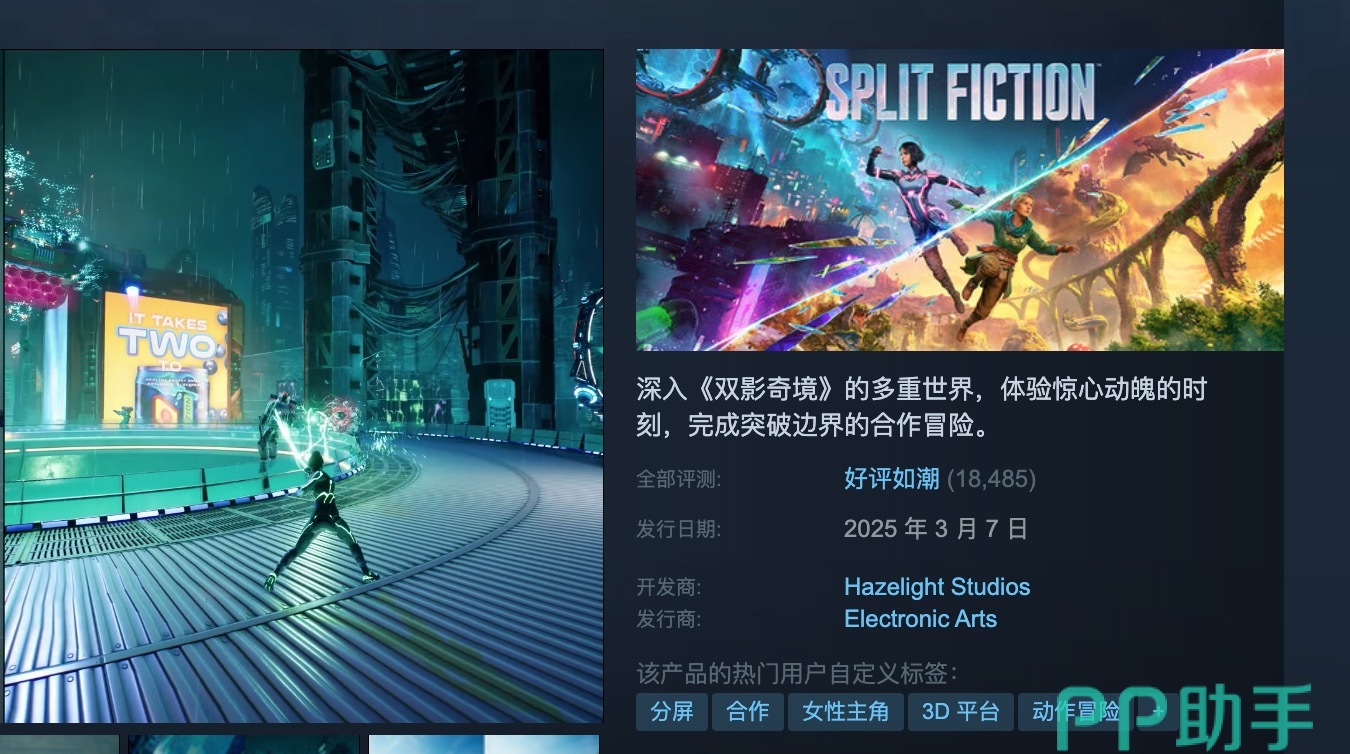Click the Hazelight Studios developer link

pyautogui.click(x=937, y=587)
